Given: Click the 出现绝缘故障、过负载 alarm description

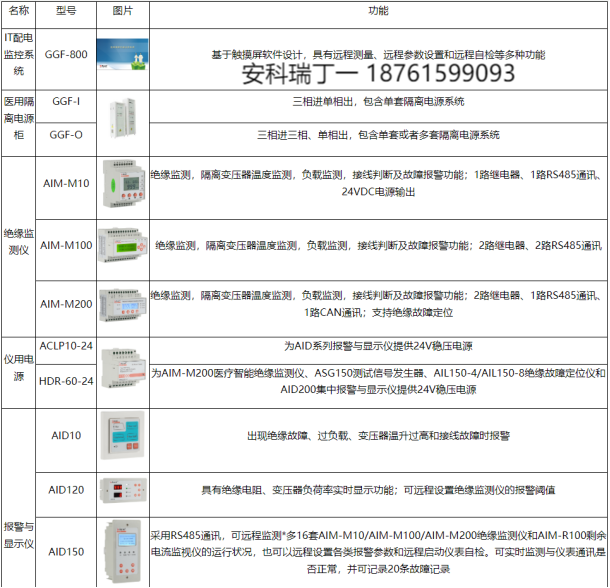Looking at the screenshot, I should point(379,435).
